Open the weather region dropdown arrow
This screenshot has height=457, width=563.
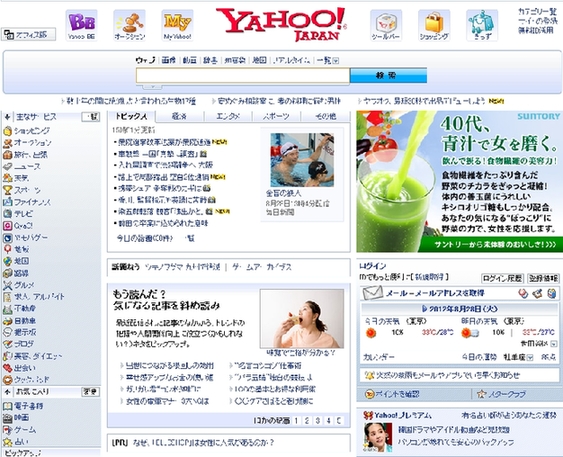pos(554,344)
